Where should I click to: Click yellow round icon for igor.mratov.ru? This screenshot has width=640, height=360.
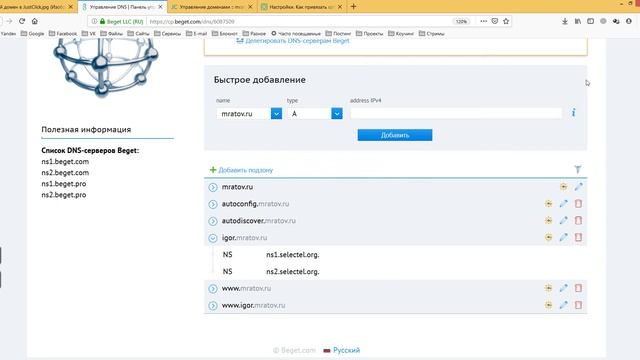click(549, 238)
